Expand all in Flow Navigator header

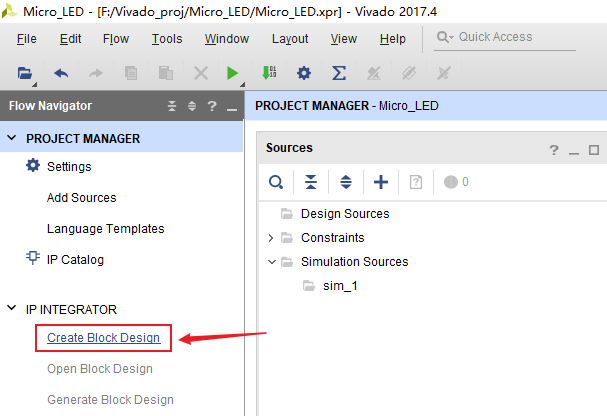click(192, 106)
